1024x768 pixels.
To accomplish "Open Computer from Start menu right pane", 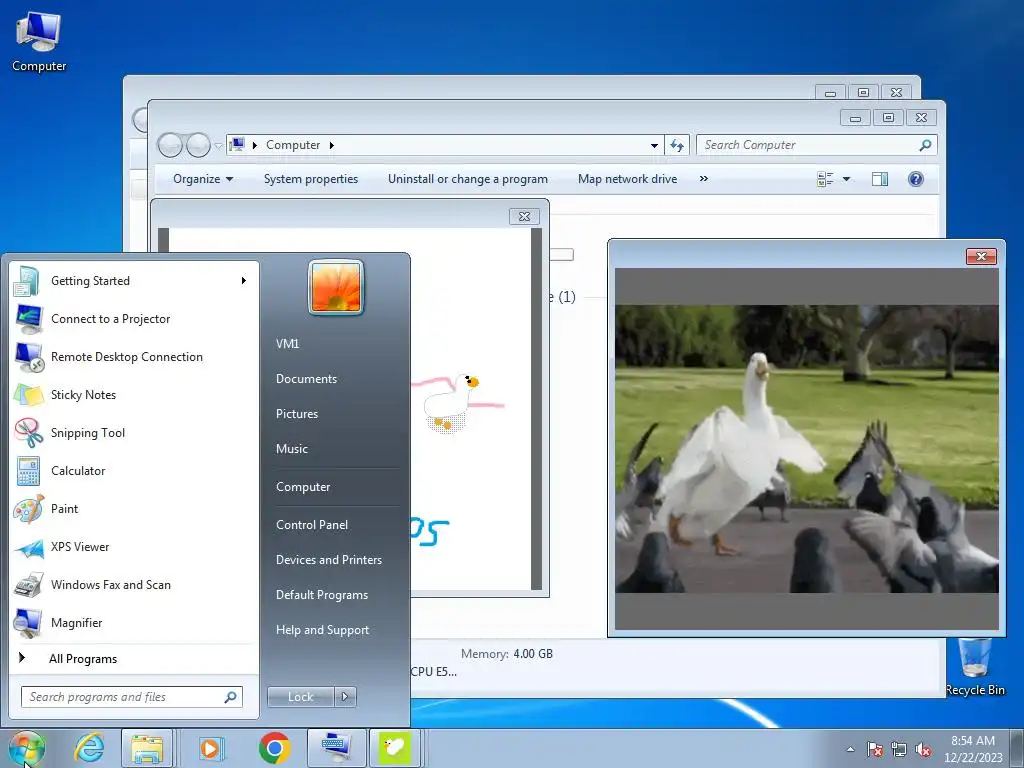I will point(303,487).
